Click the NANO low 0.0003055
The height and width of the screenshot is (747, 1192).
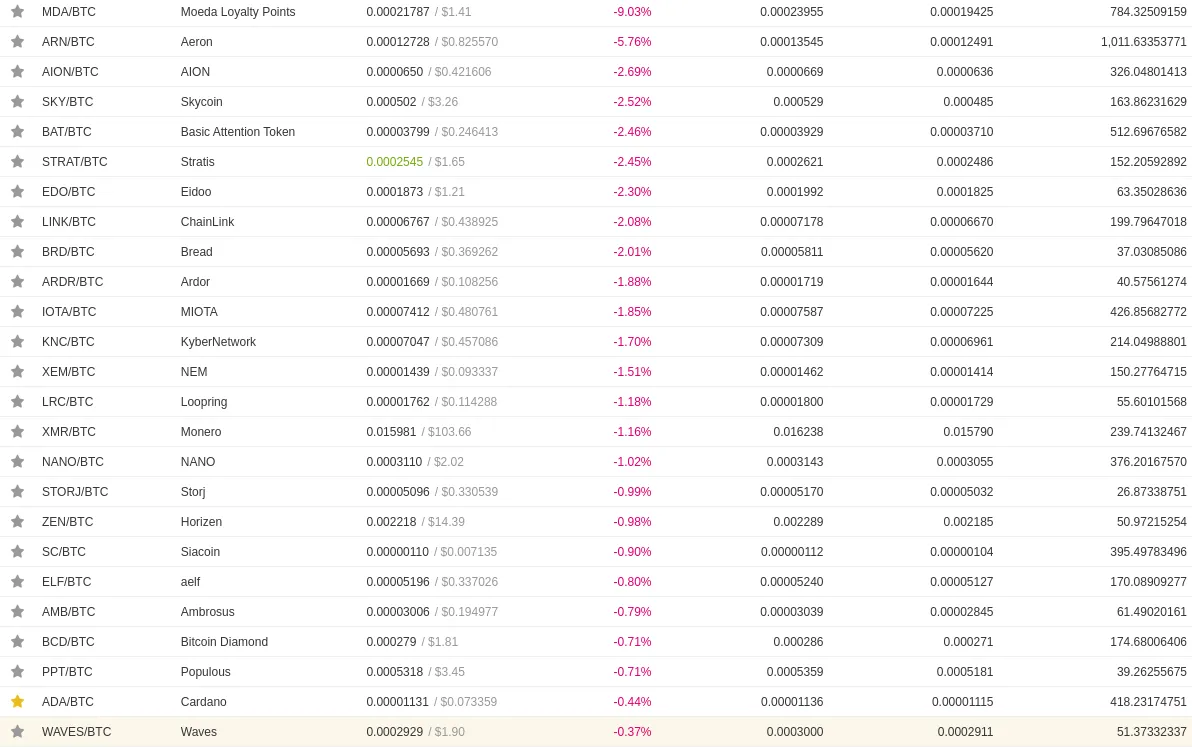tap(965, 461)
